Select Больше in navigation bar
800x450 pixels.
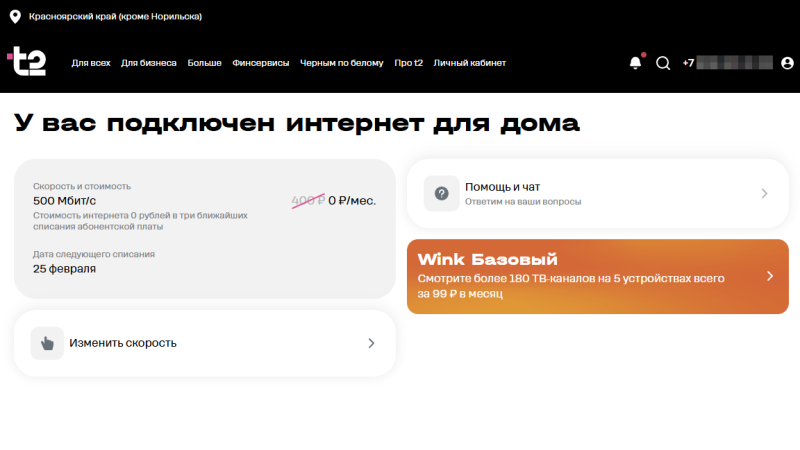click(x=204, y=63)
